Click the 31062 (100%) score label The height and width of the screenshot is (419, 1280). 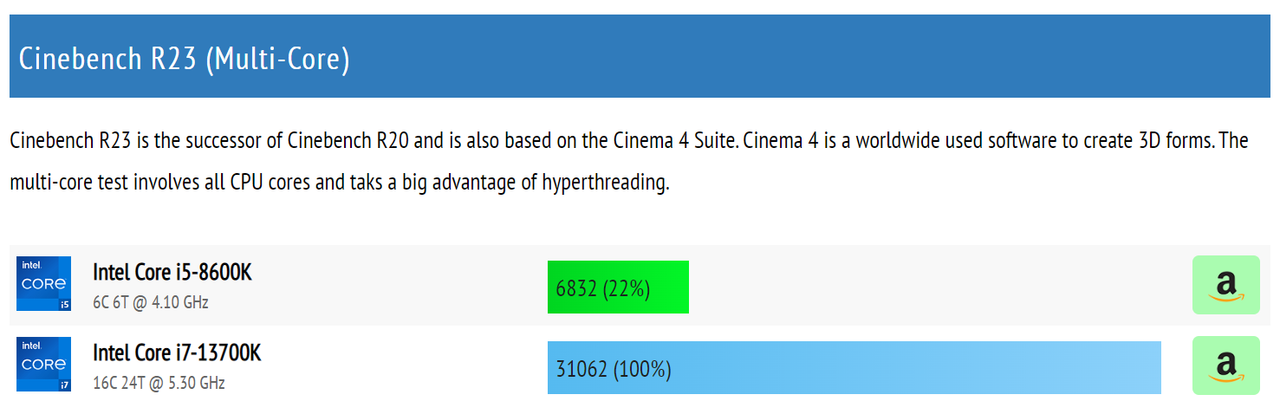[613, 370]
